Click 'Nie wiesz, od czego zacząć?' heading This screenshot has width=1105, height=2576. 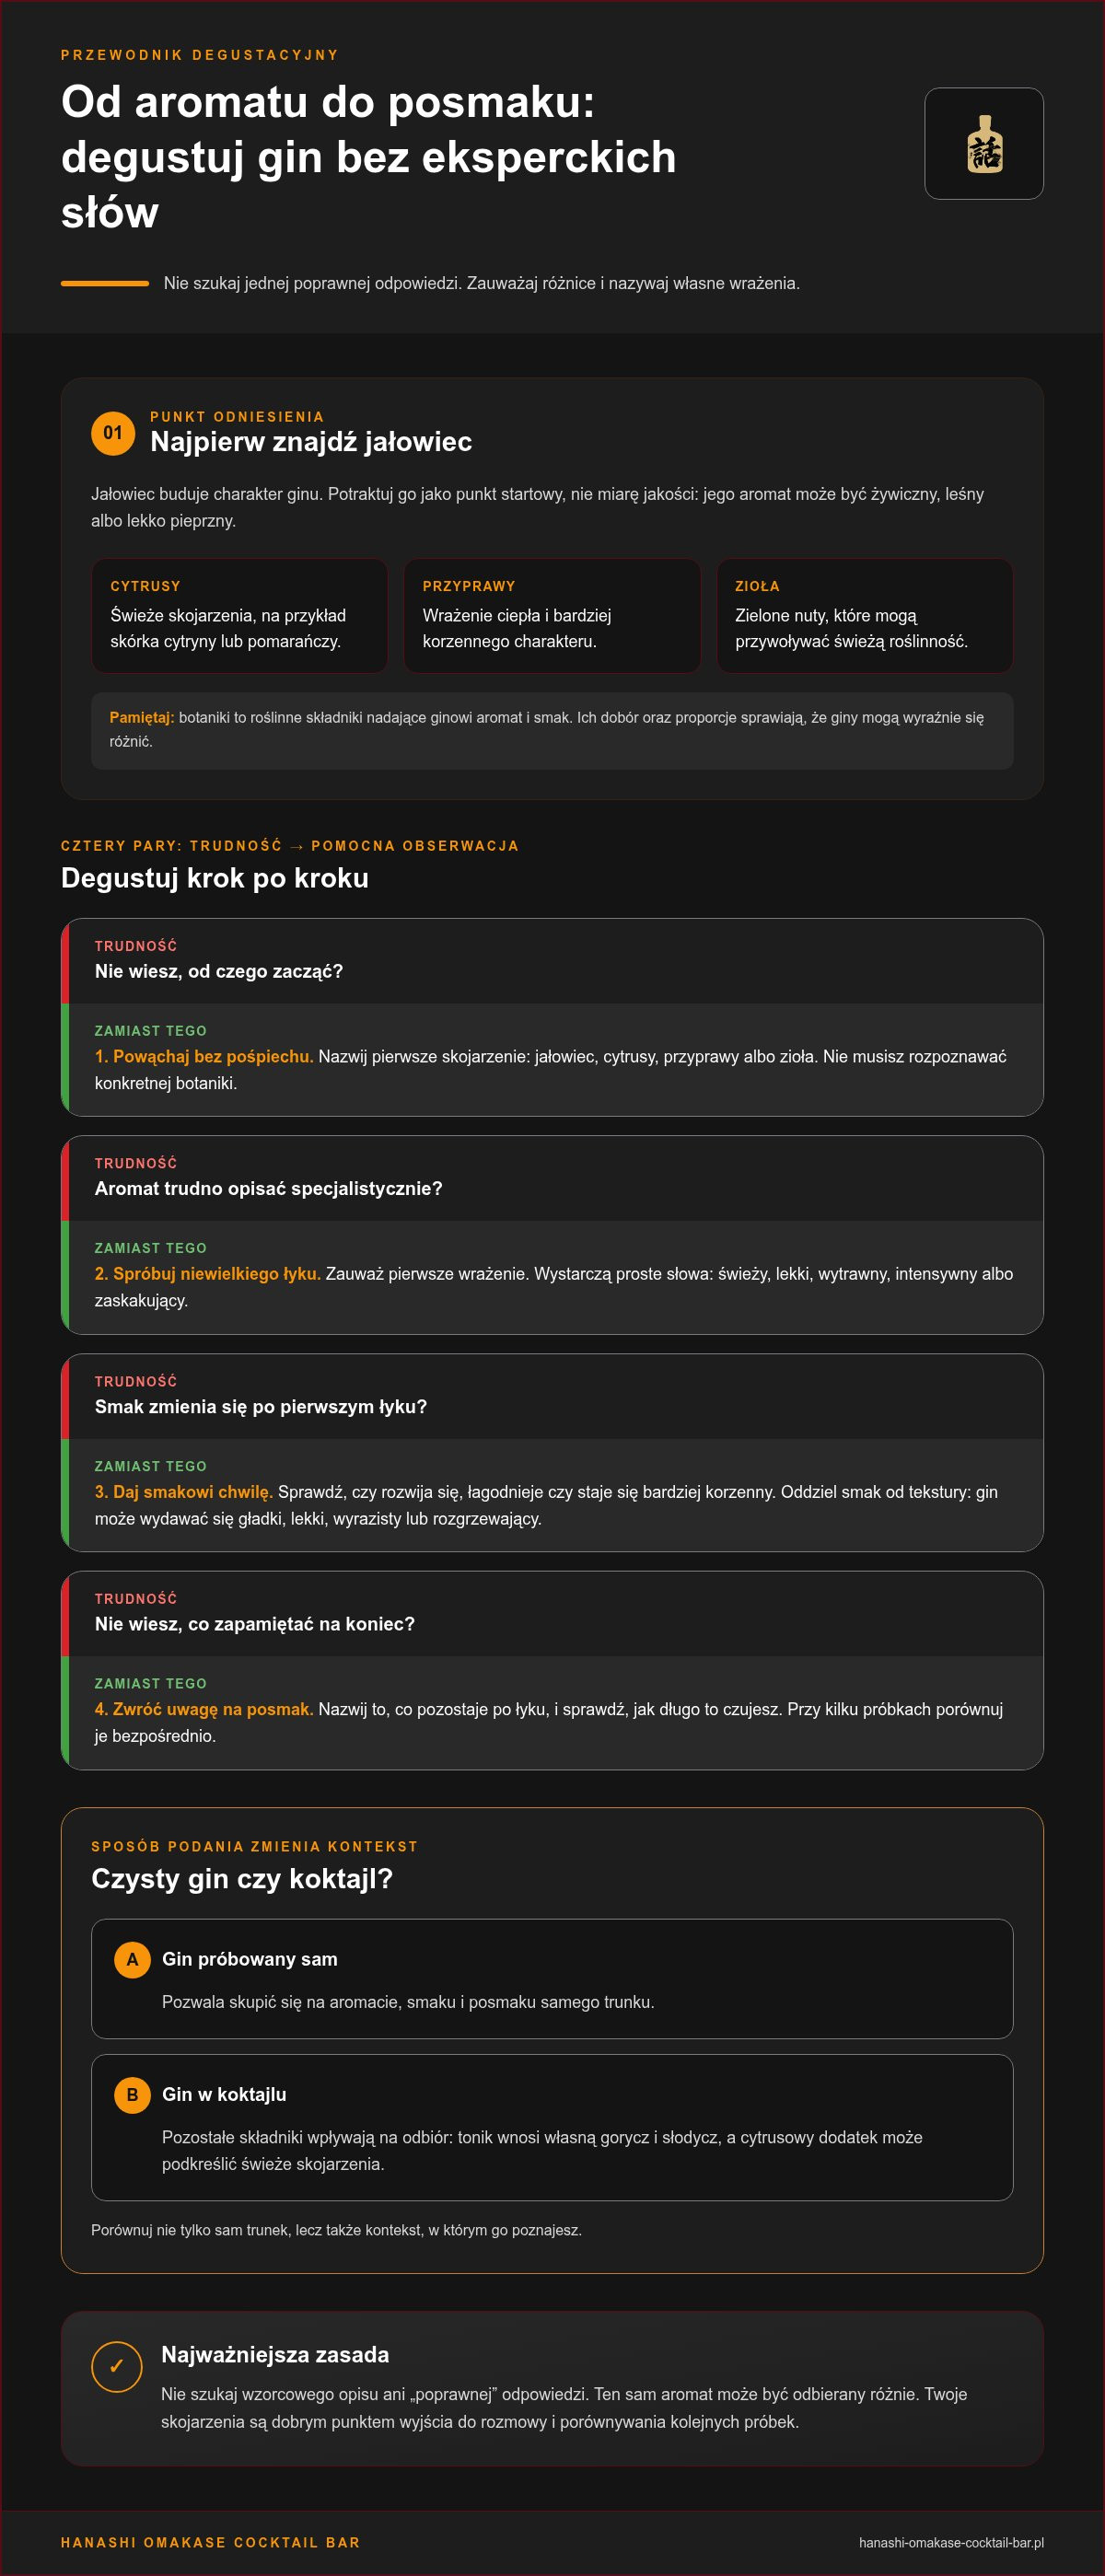click(219, 971)
